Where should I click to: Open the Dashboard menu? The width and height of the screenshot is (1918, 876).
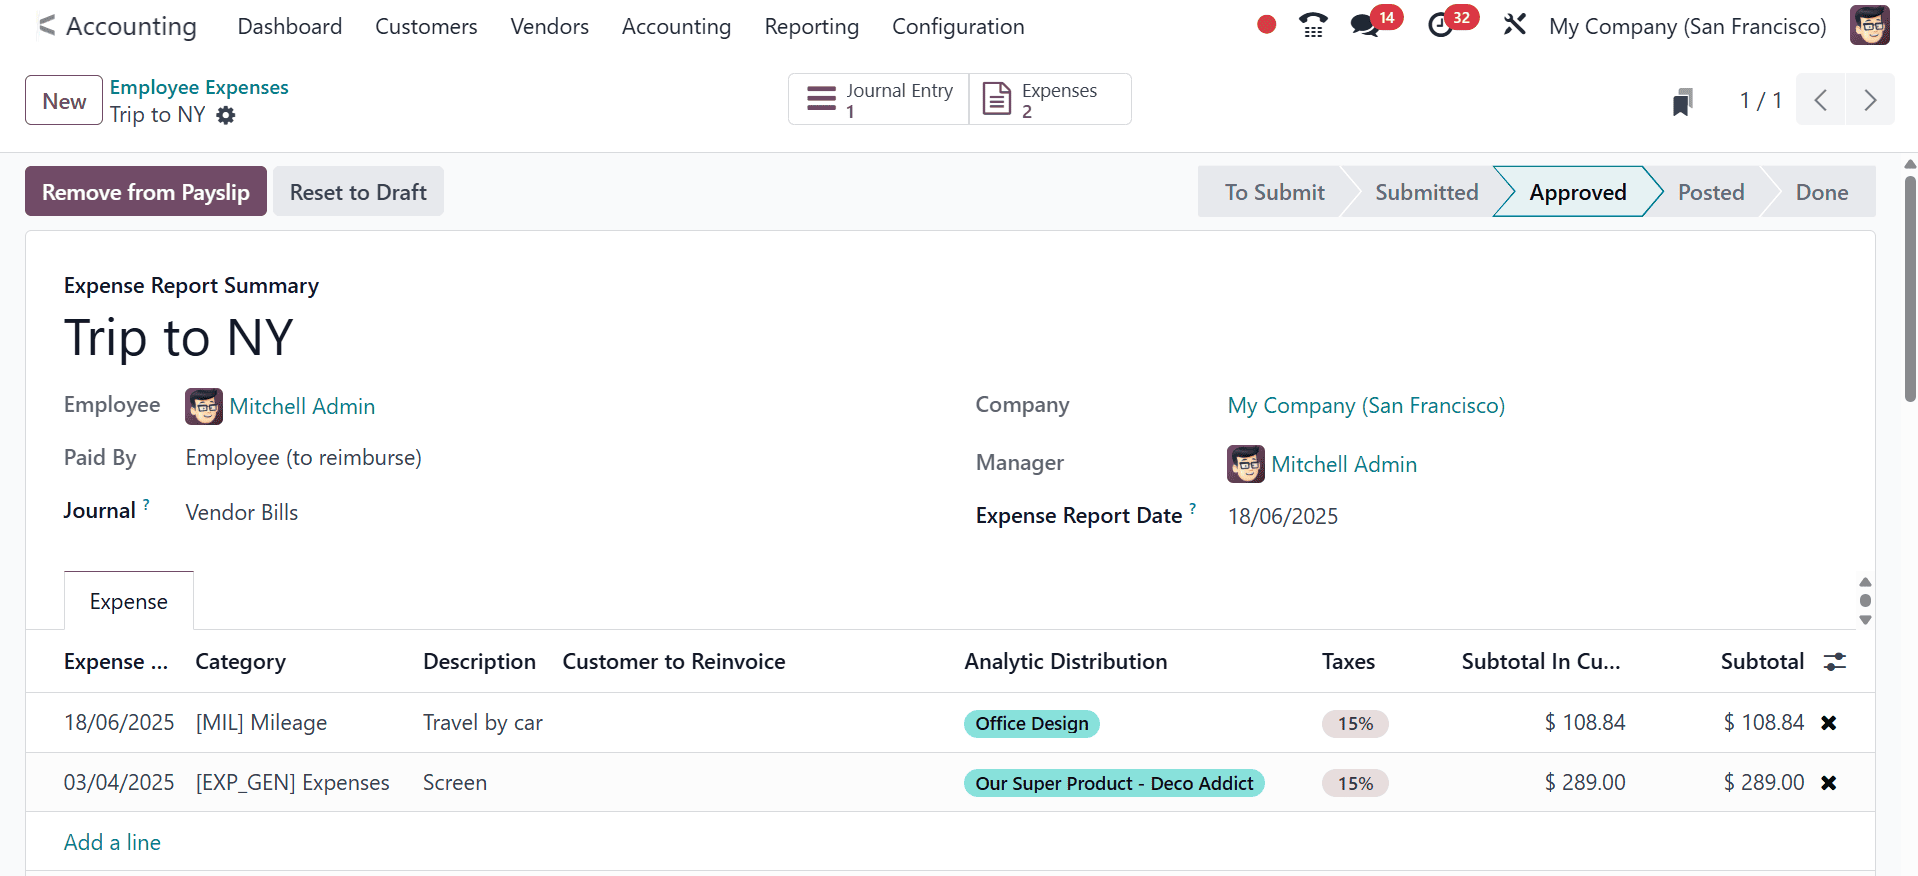click(x=290, y=26)
